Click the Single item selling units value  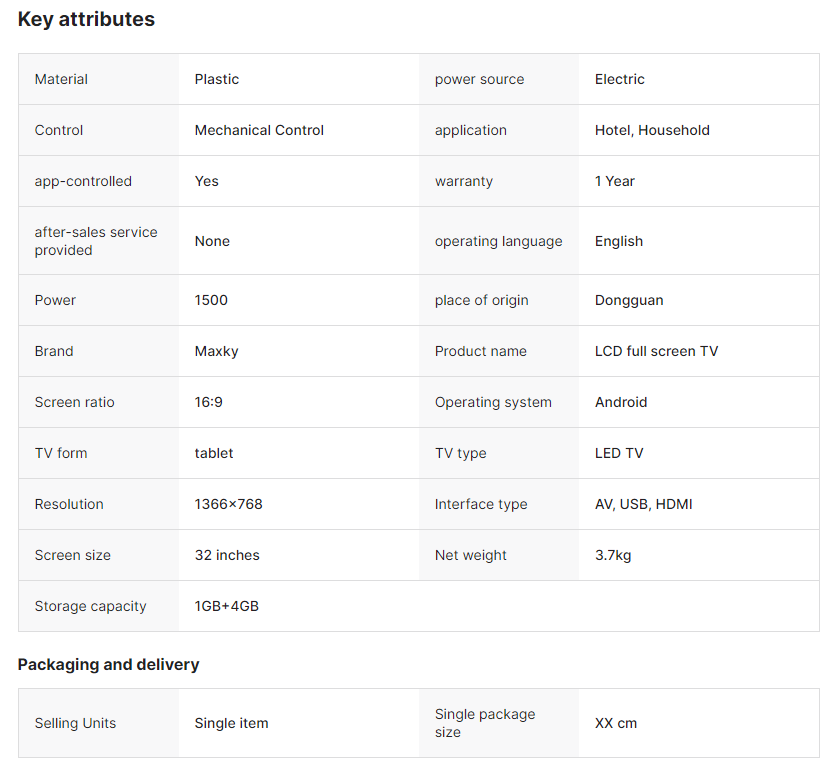click(x=231, y=723)
